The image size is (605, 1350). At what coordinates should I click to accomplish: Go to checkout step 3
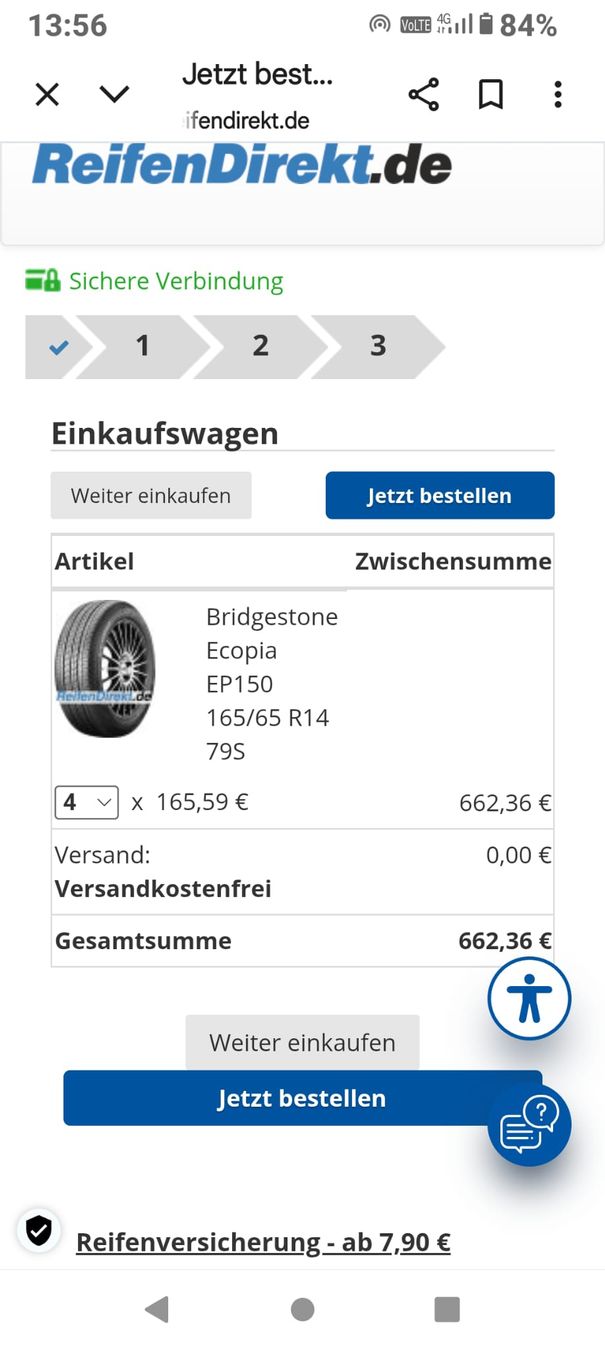coord(378,346)
